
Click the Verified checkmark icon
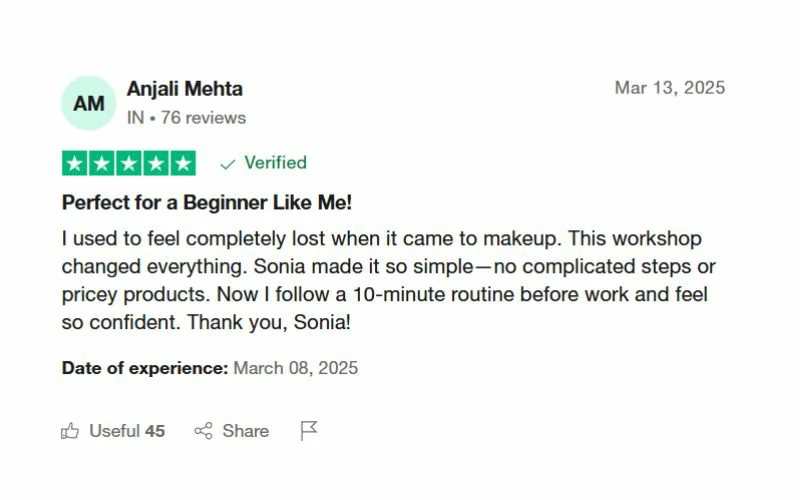228,164
